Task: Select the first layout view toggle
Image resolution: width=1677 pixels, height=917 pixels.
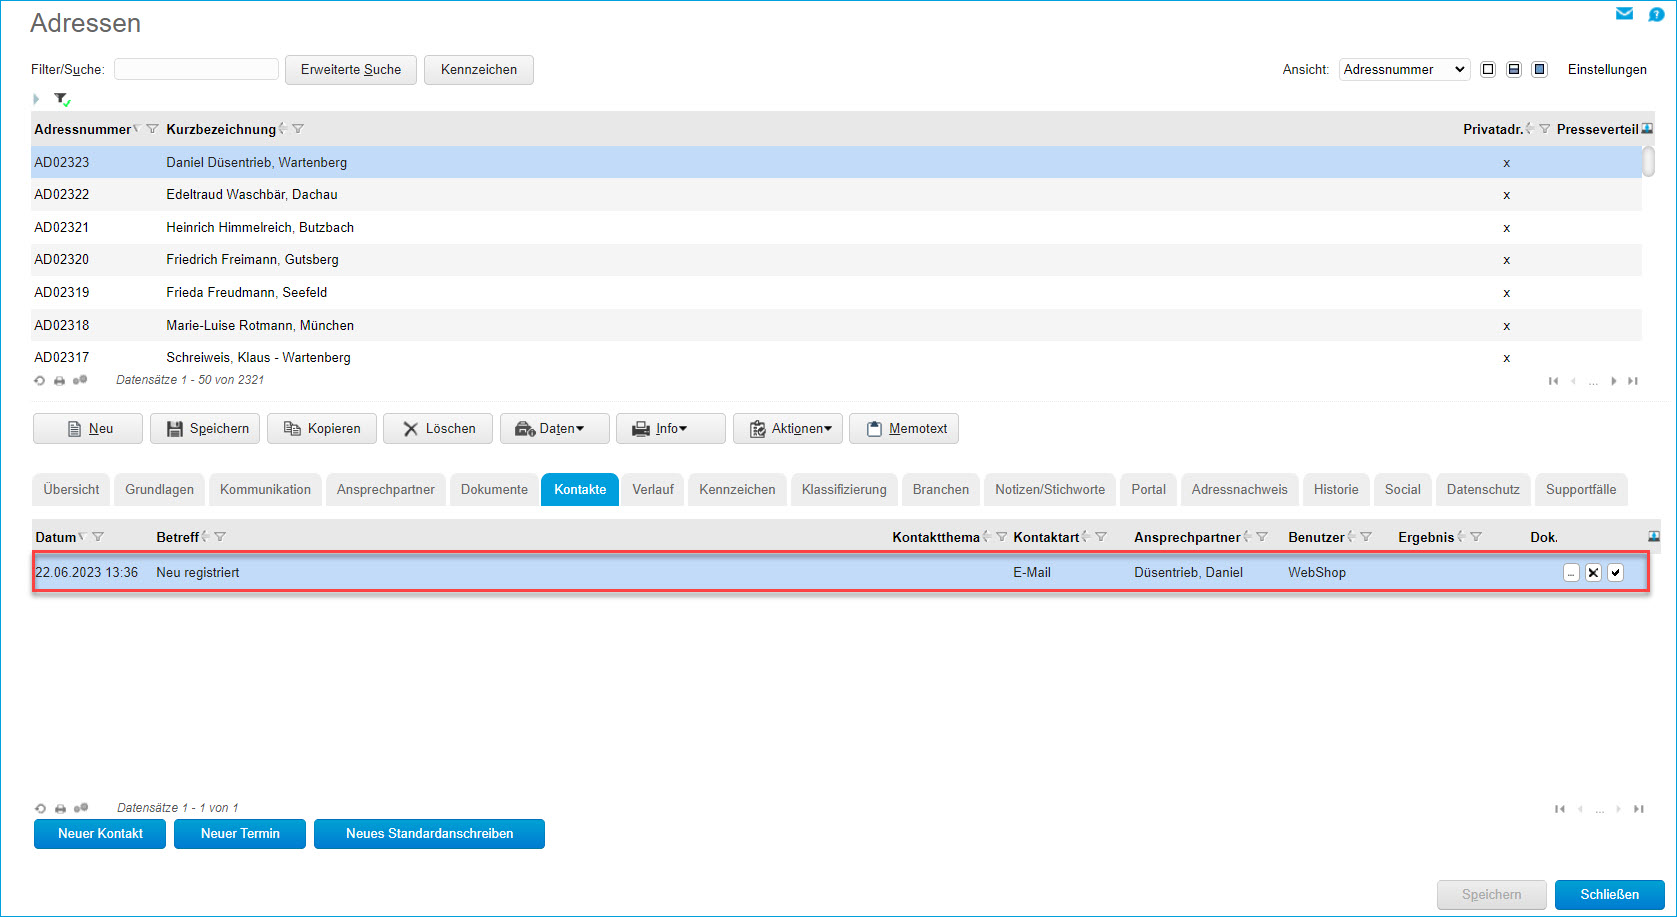Action: tap(1488, 69)
